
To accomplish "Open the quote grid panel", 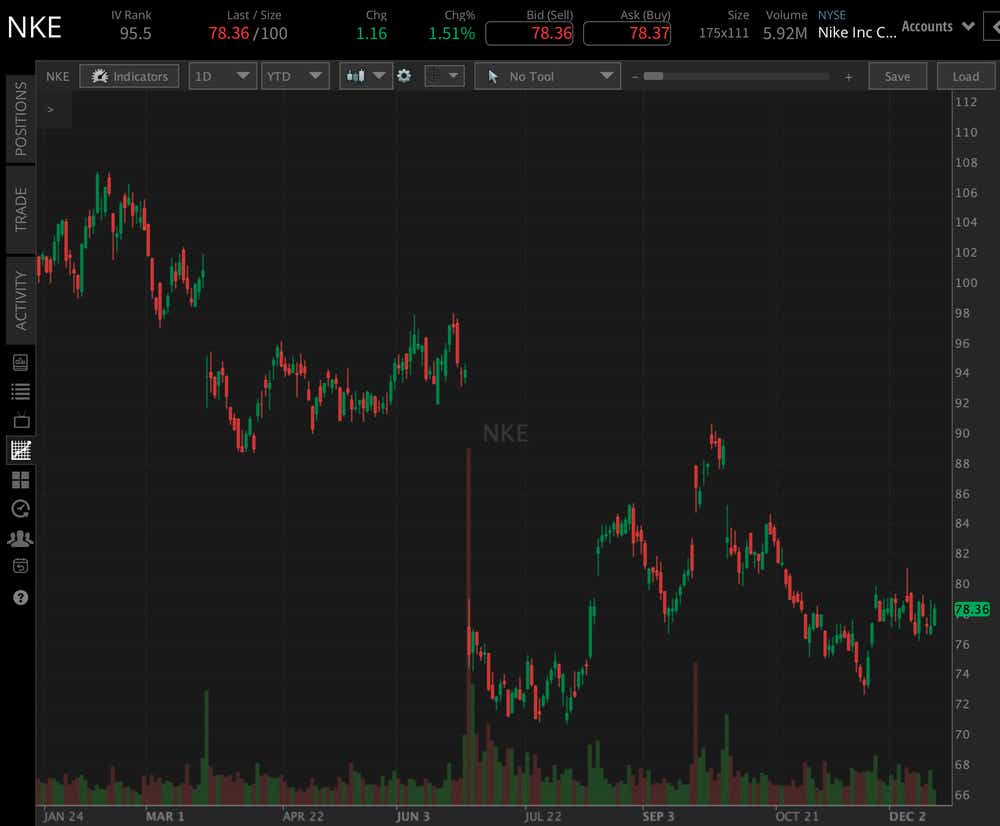I will 21,479.
